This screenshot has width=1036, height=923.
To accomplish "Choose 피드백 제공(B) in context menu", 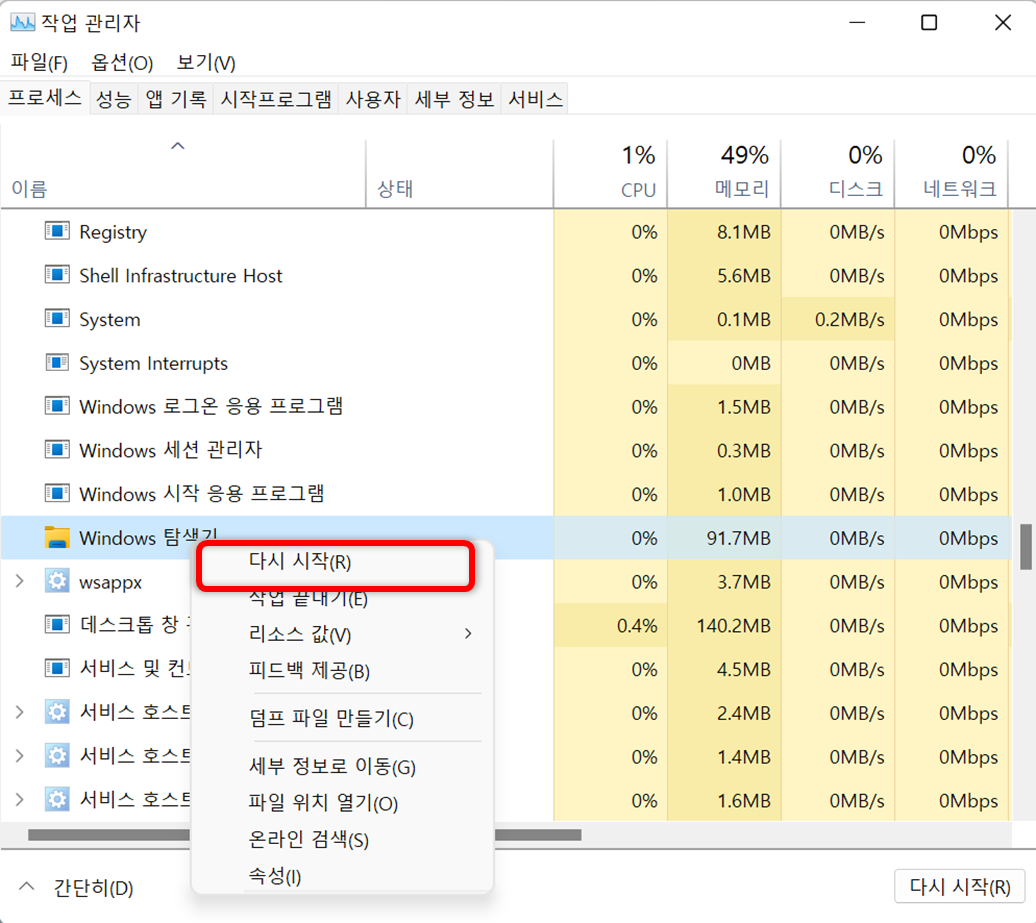I will 342,671.
